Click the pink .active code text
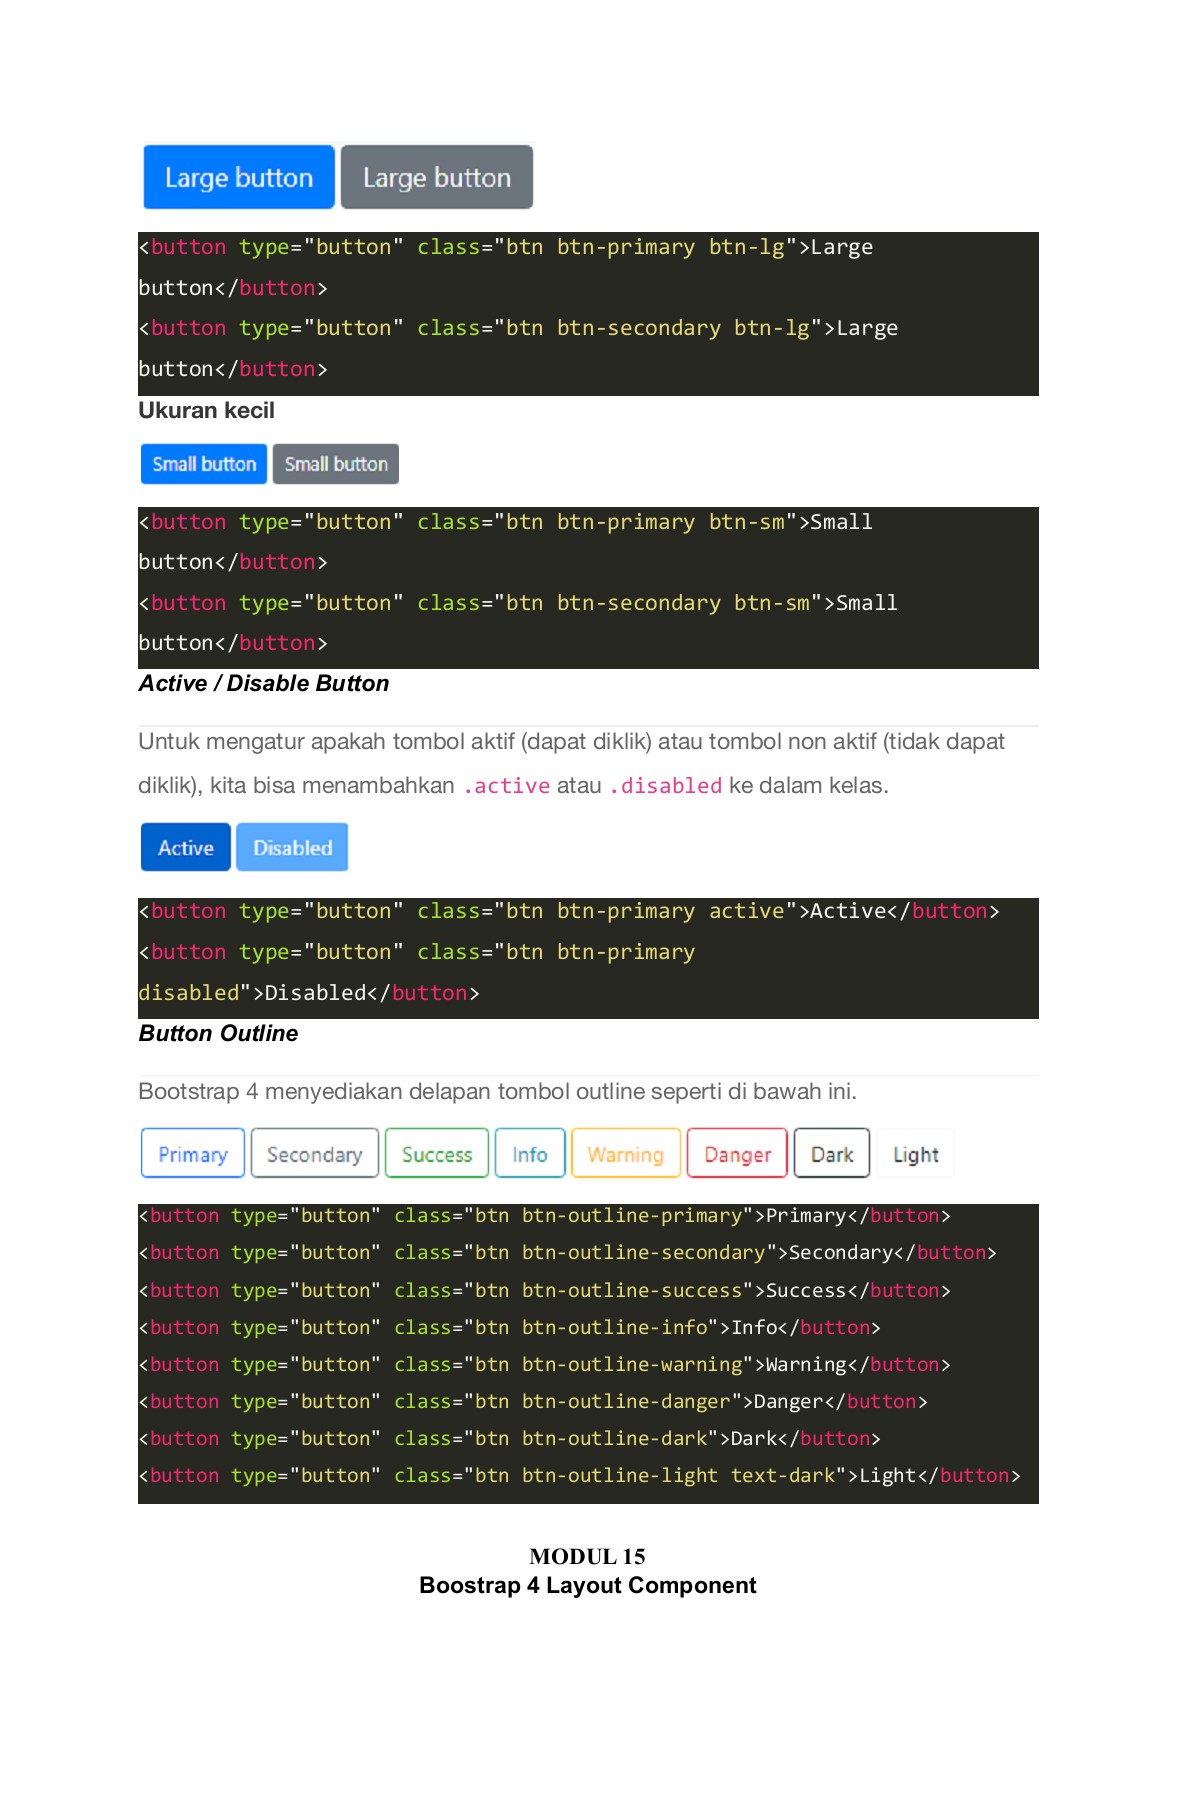 click(x=506, y=786)
